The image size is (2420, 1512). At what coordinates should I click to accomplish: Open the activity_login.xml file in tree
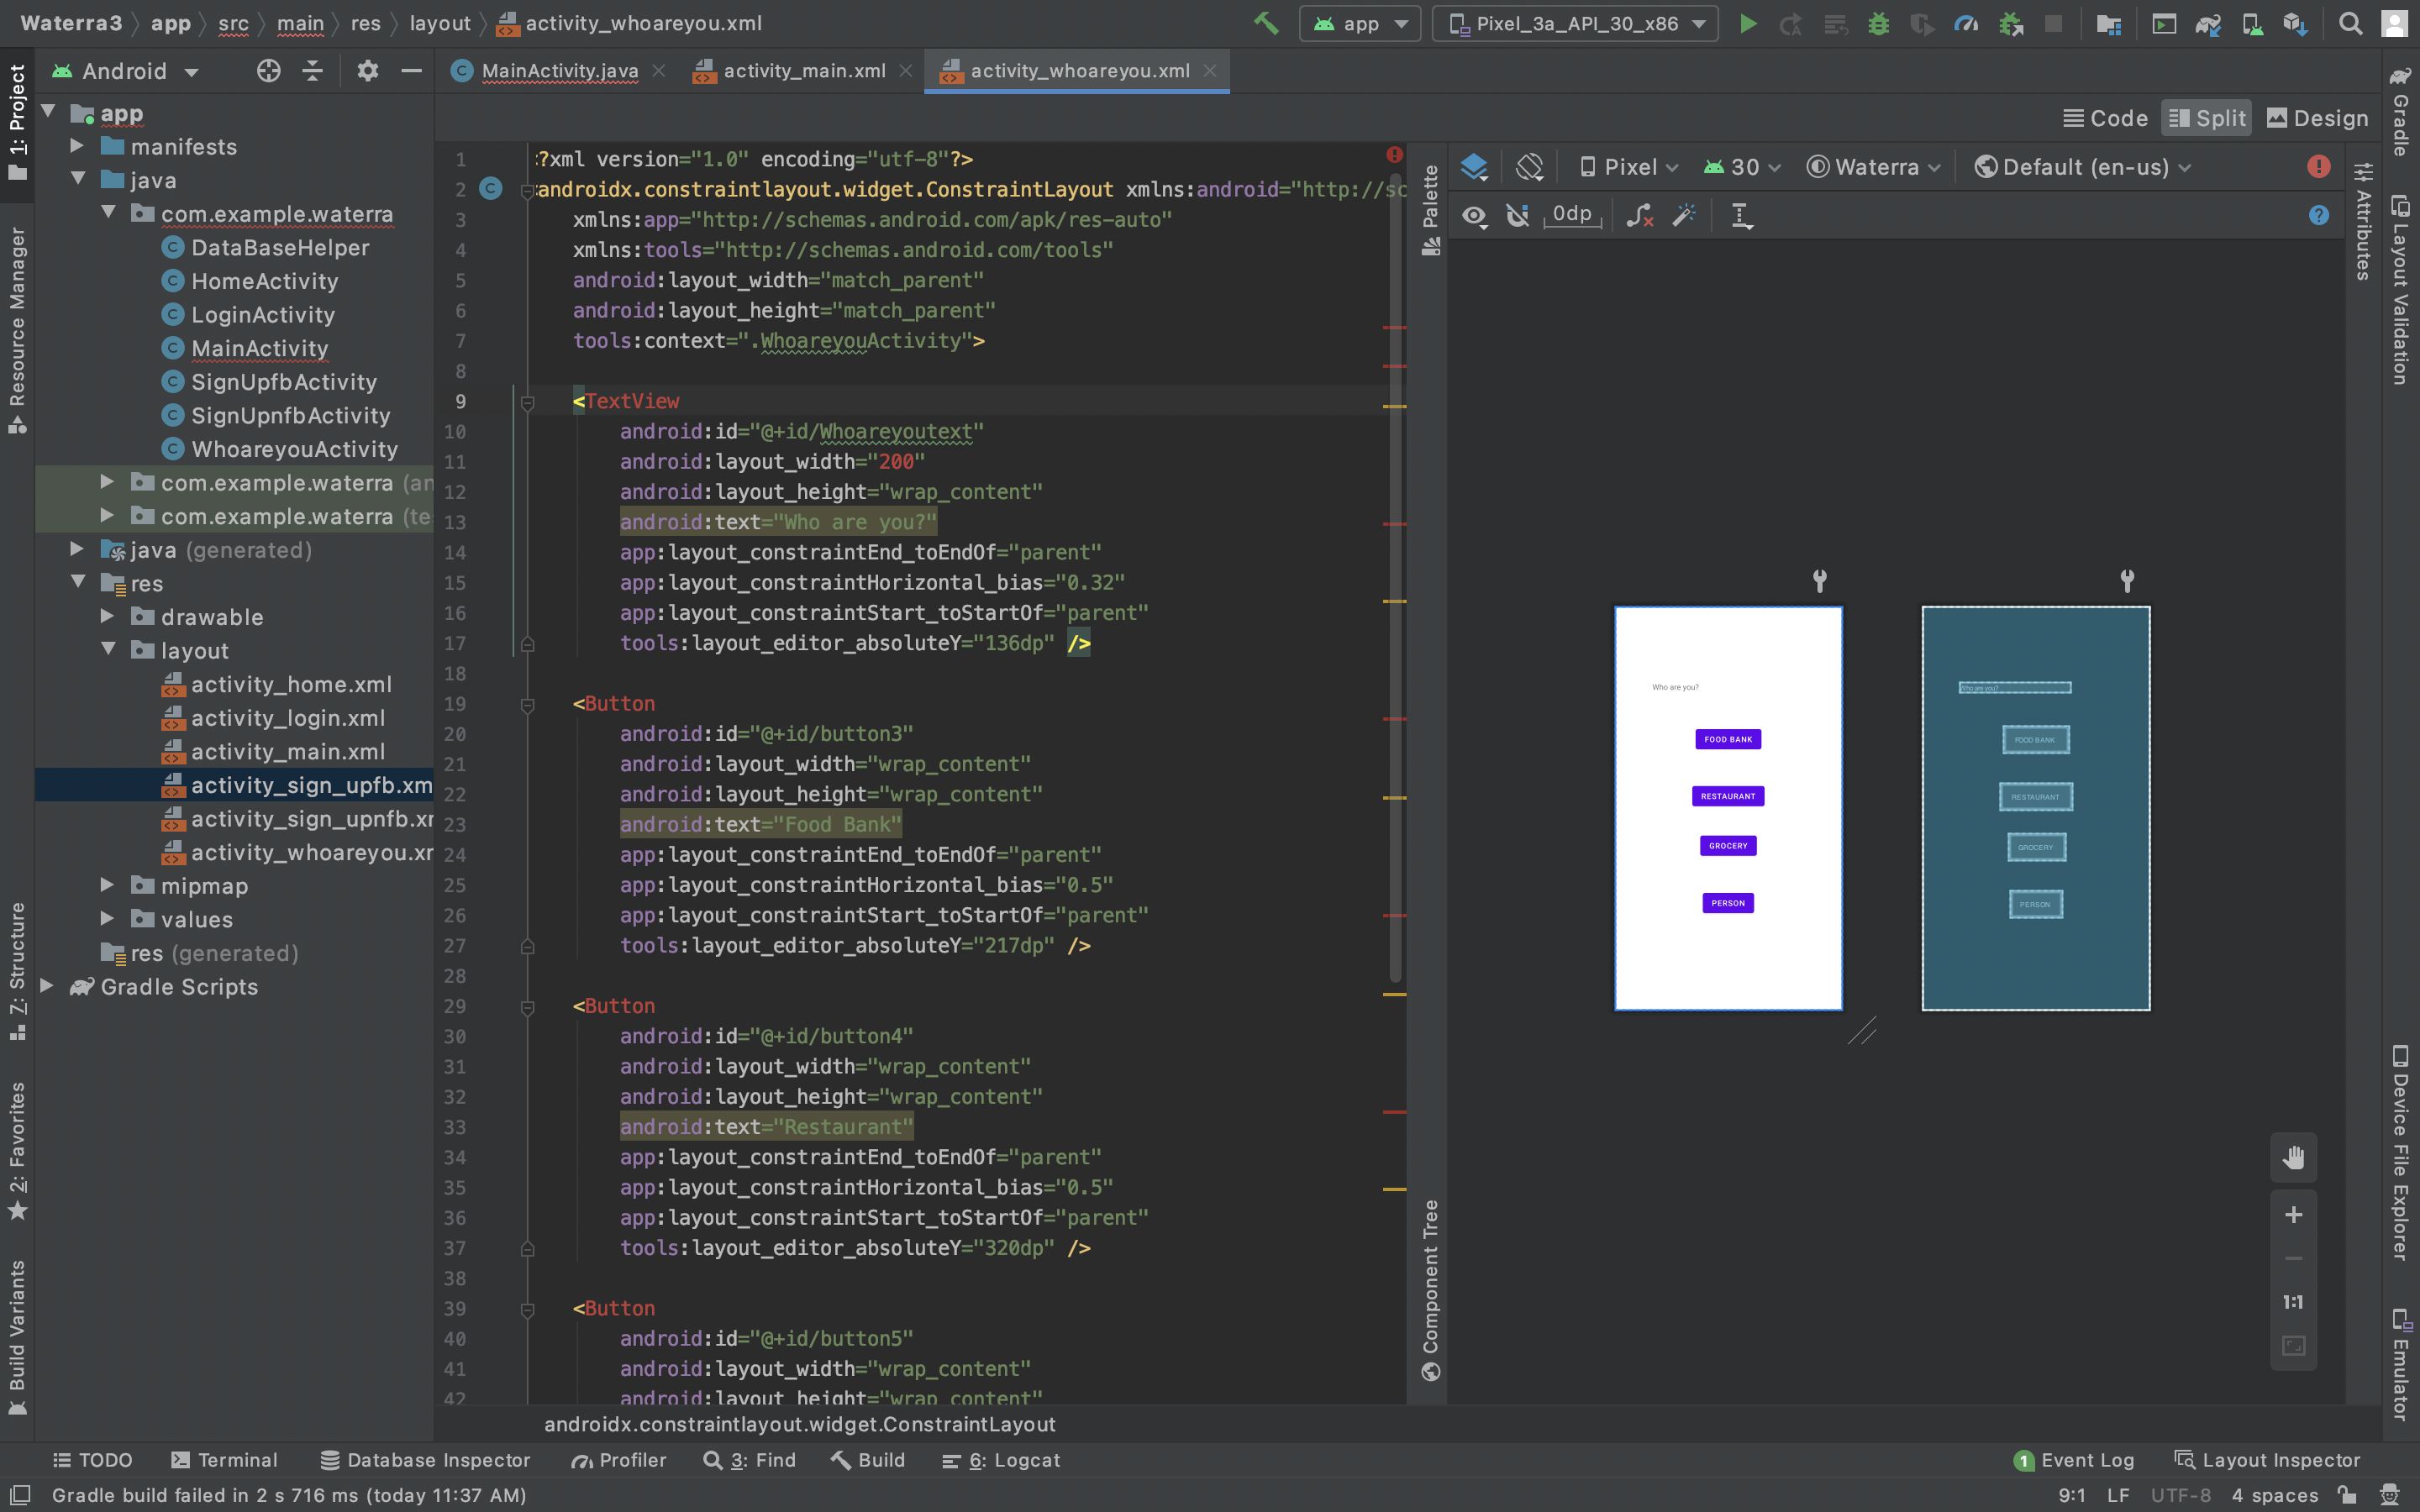(x=287, y=718)
